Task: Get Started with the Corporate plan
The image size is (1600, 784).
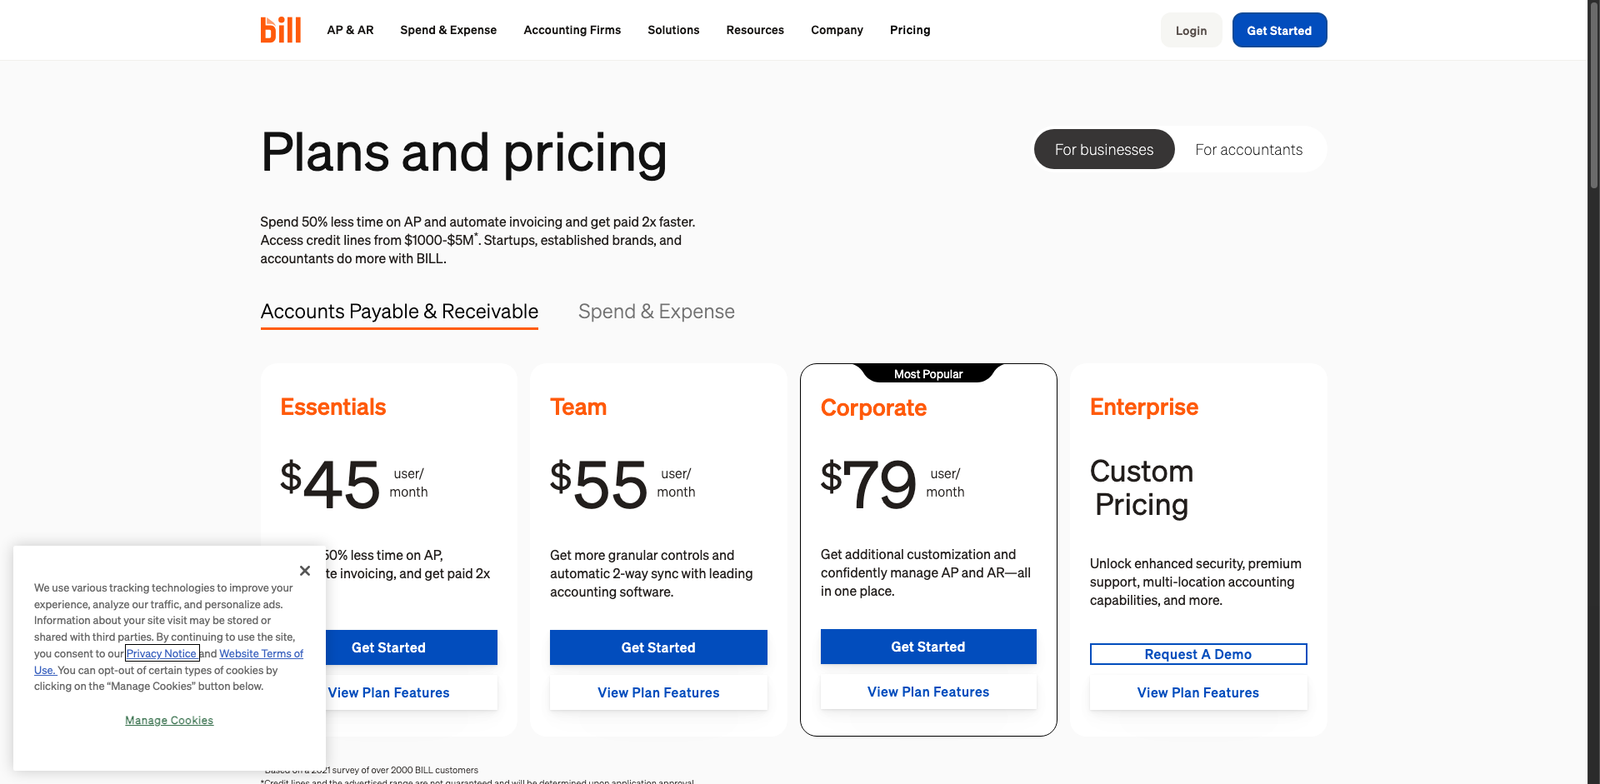Action: click(928, 647)
